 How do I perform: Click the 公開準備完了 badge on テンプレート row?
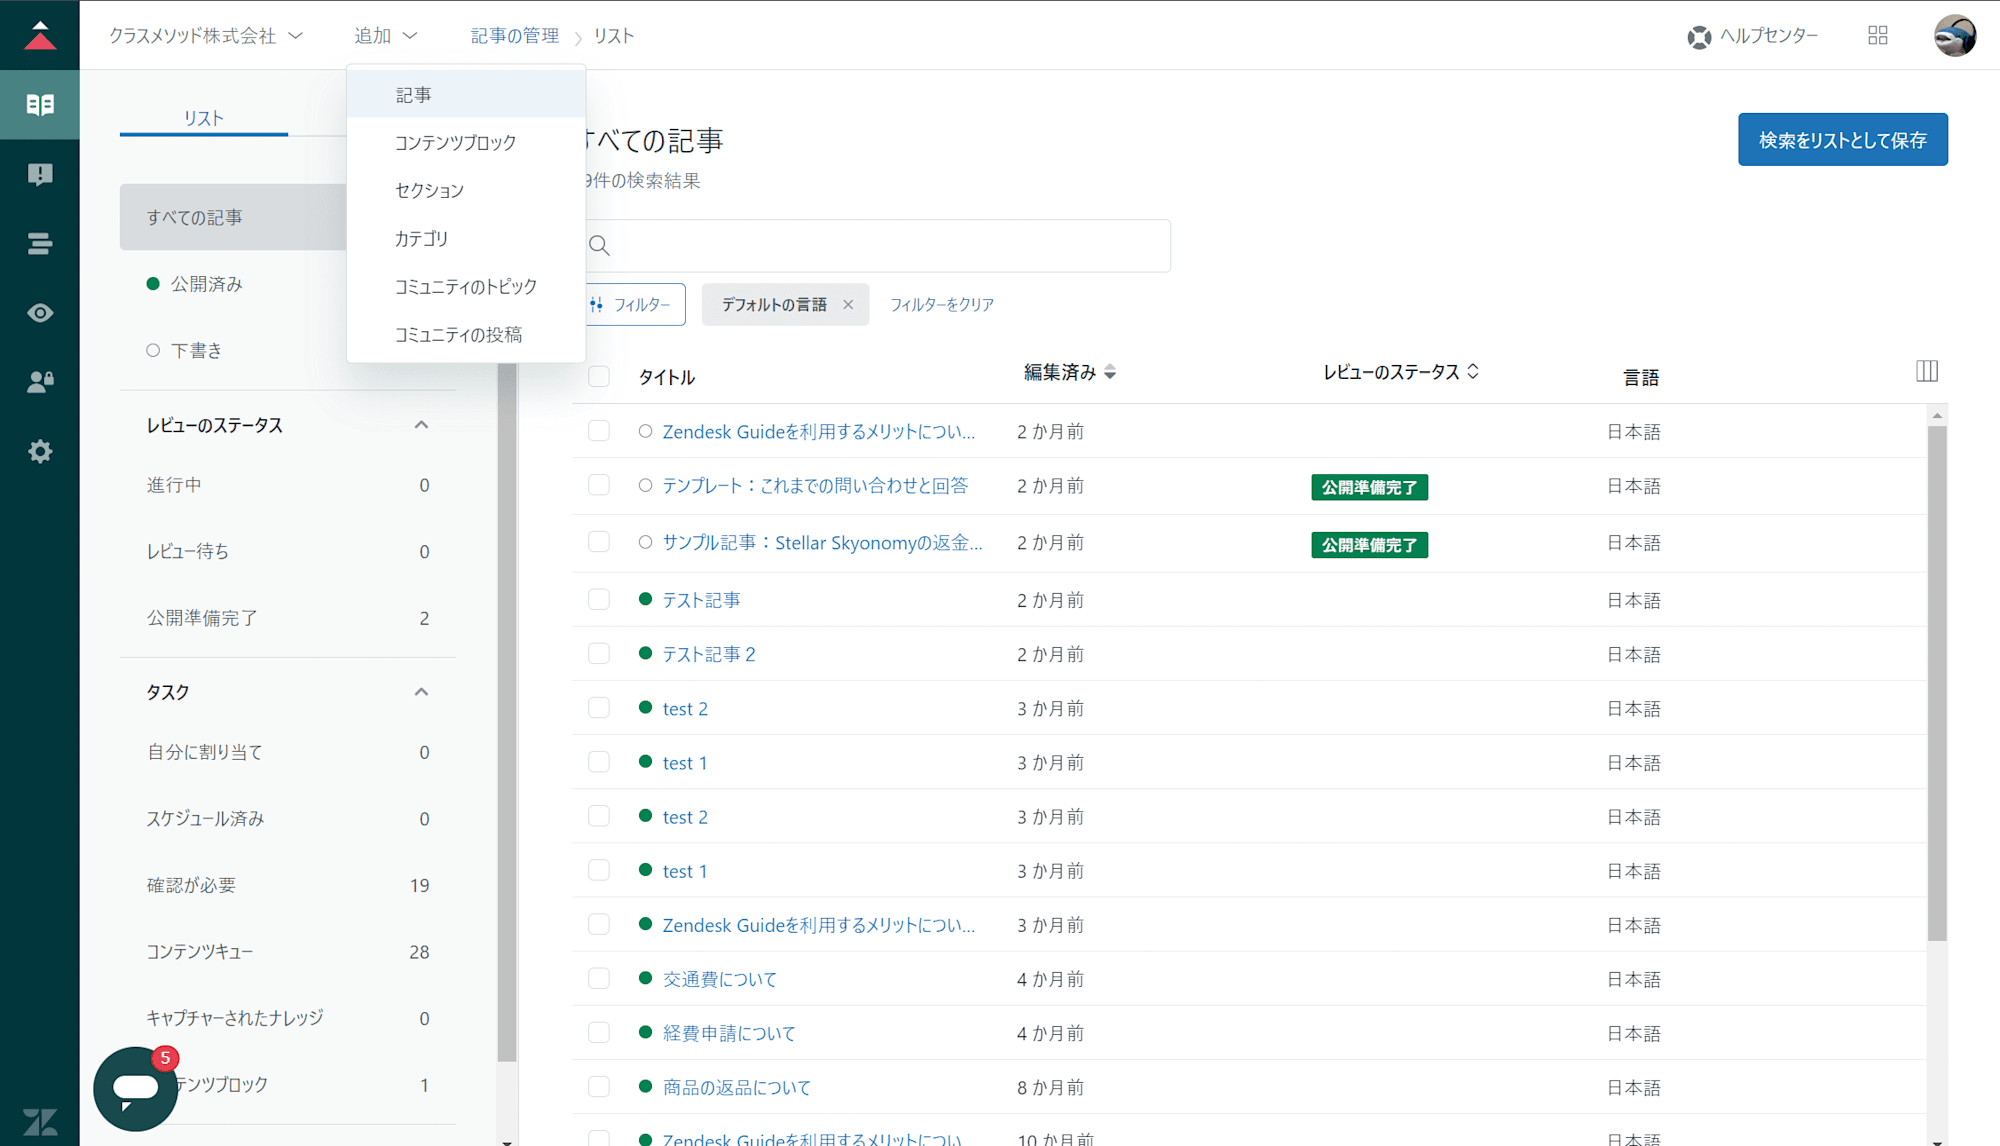tap(1369, 487)
